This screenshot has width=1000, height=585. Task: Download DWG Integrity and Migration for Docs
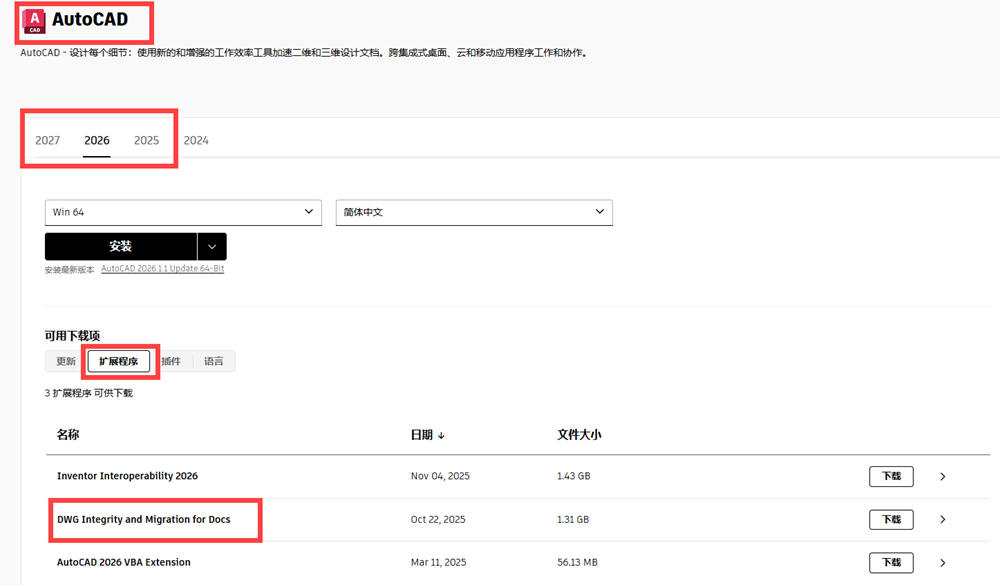[x=891, y=519]
